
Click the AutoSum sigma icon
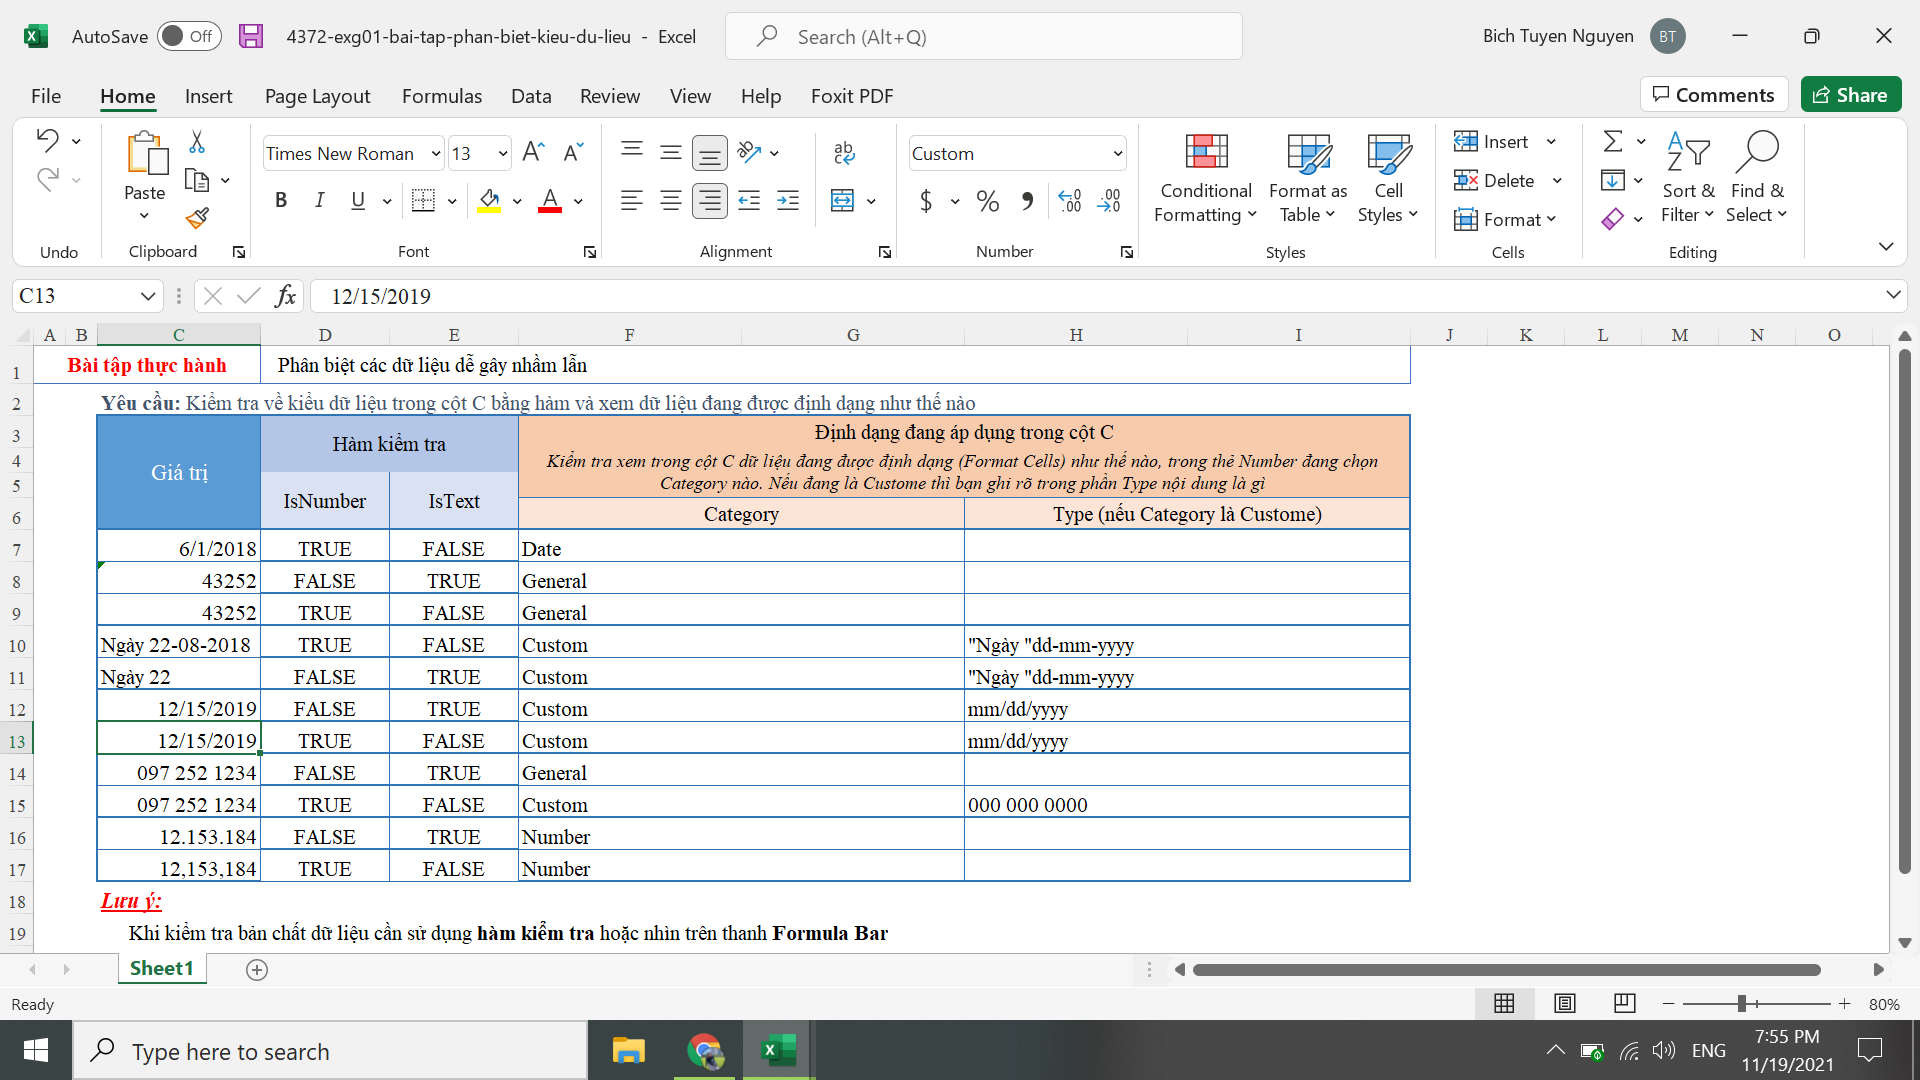pyautogui.click(x=1612, y=142)
